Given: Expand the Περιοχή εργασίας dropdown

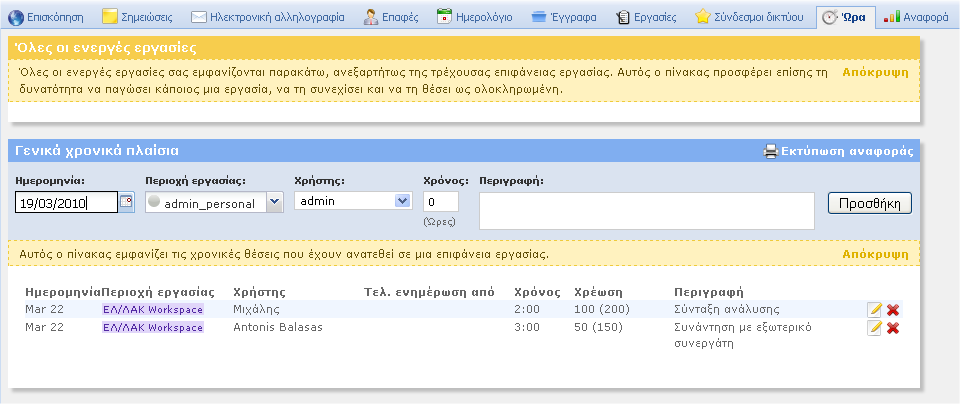Looking at the screenshot, I should 274,202.
